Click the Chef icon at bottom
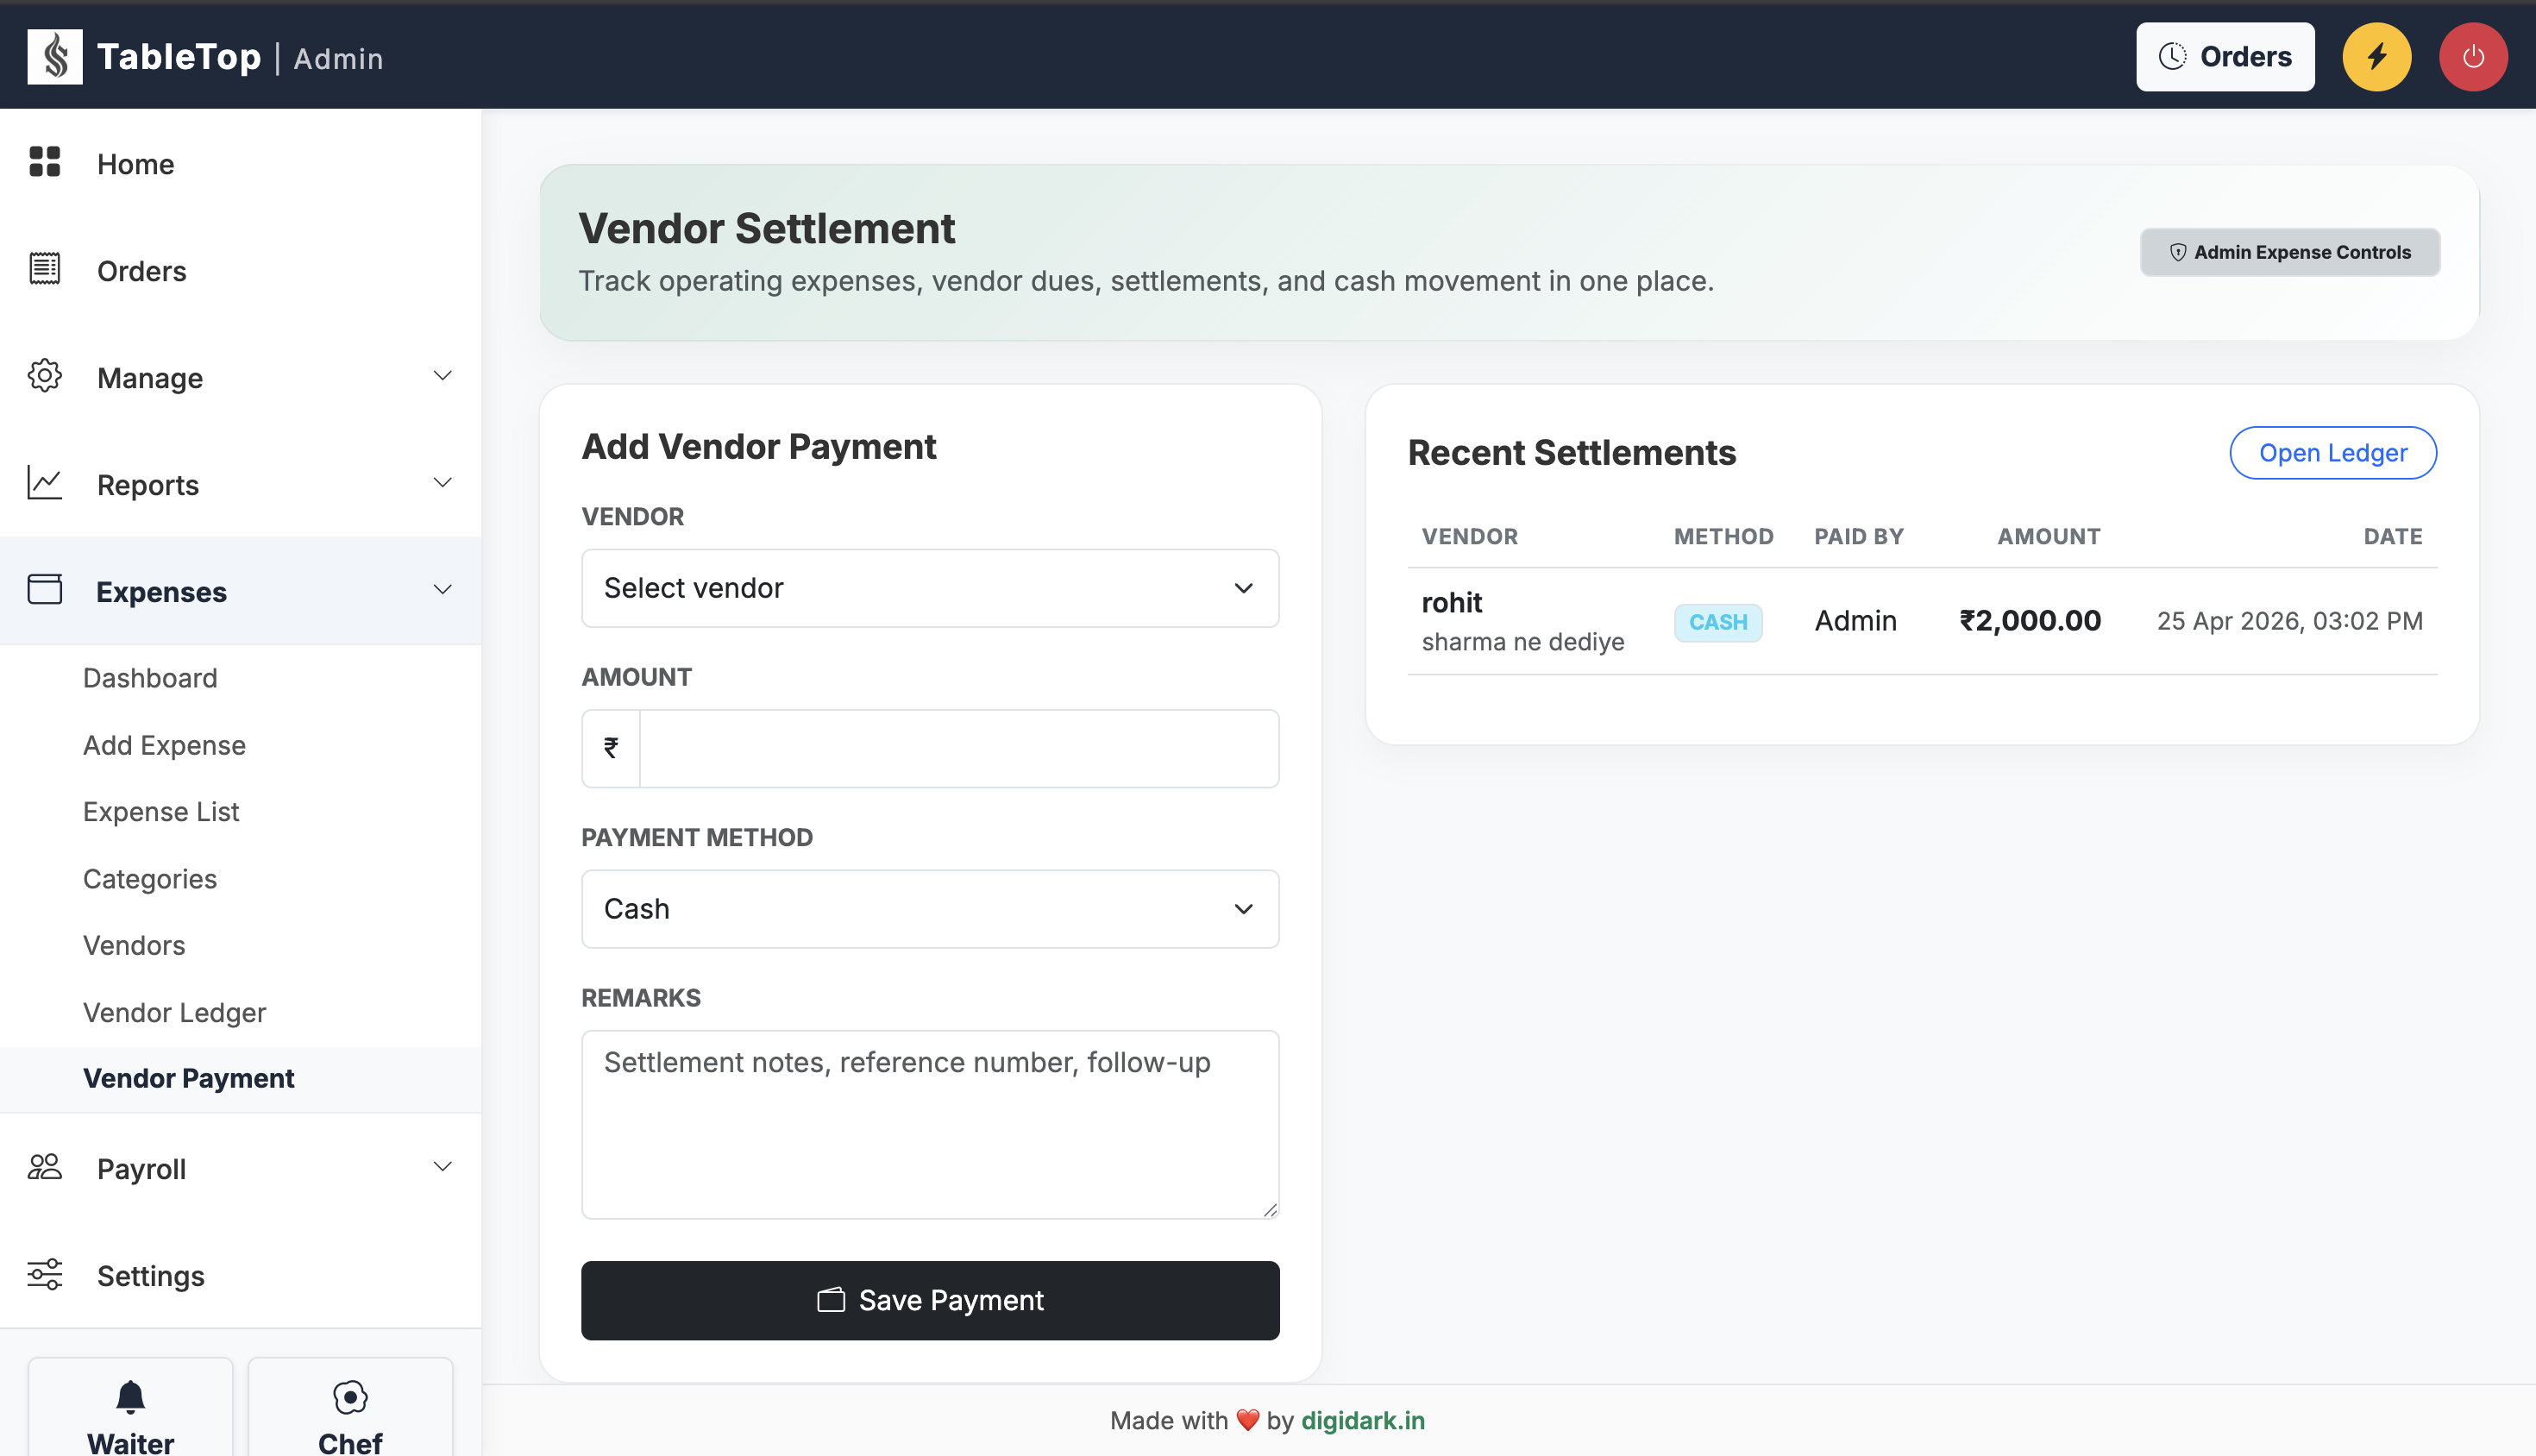The image size is (2536, 1456). click(350, 1397)
